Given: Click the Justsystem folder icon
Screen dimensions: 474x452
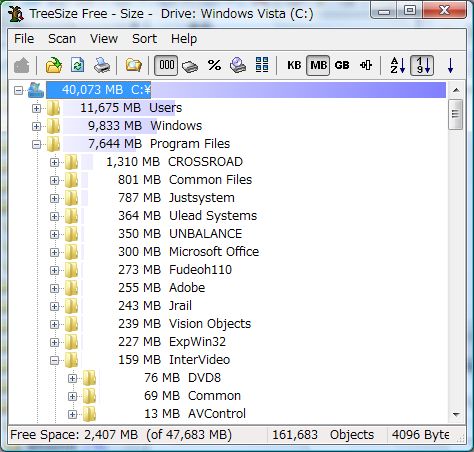Looking at the screenshot, I should coord(71,198).
